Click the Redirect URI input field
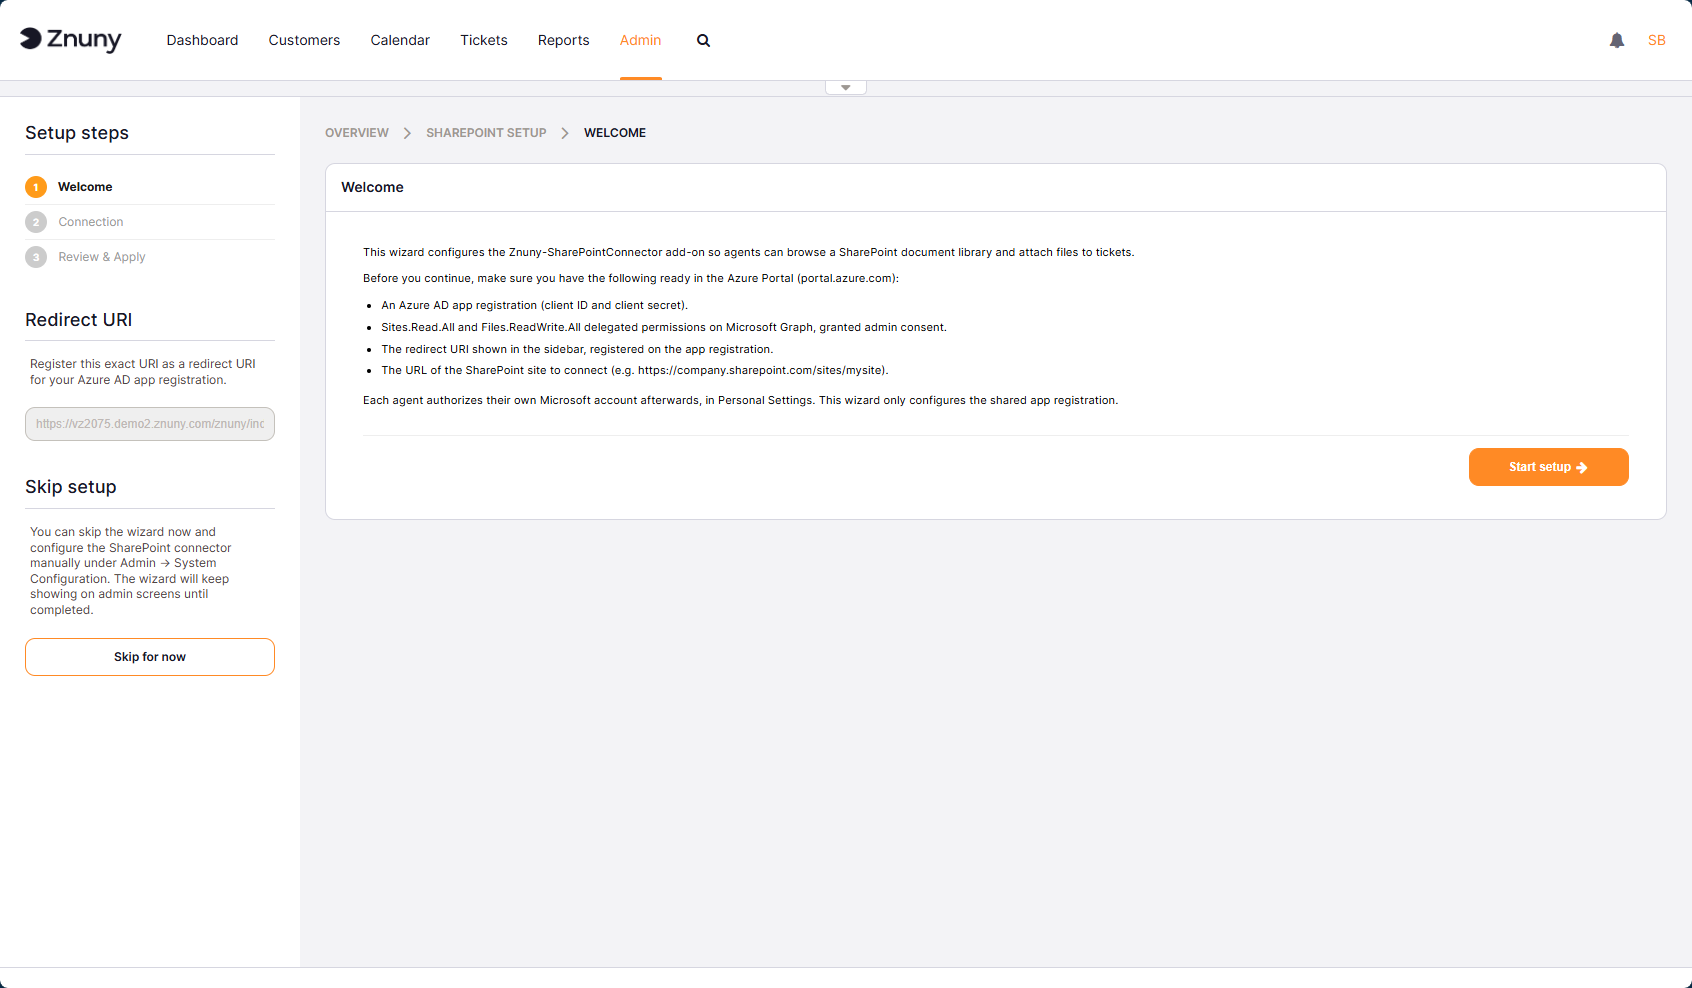This screenshot has height=988, width=1692. 150,424
